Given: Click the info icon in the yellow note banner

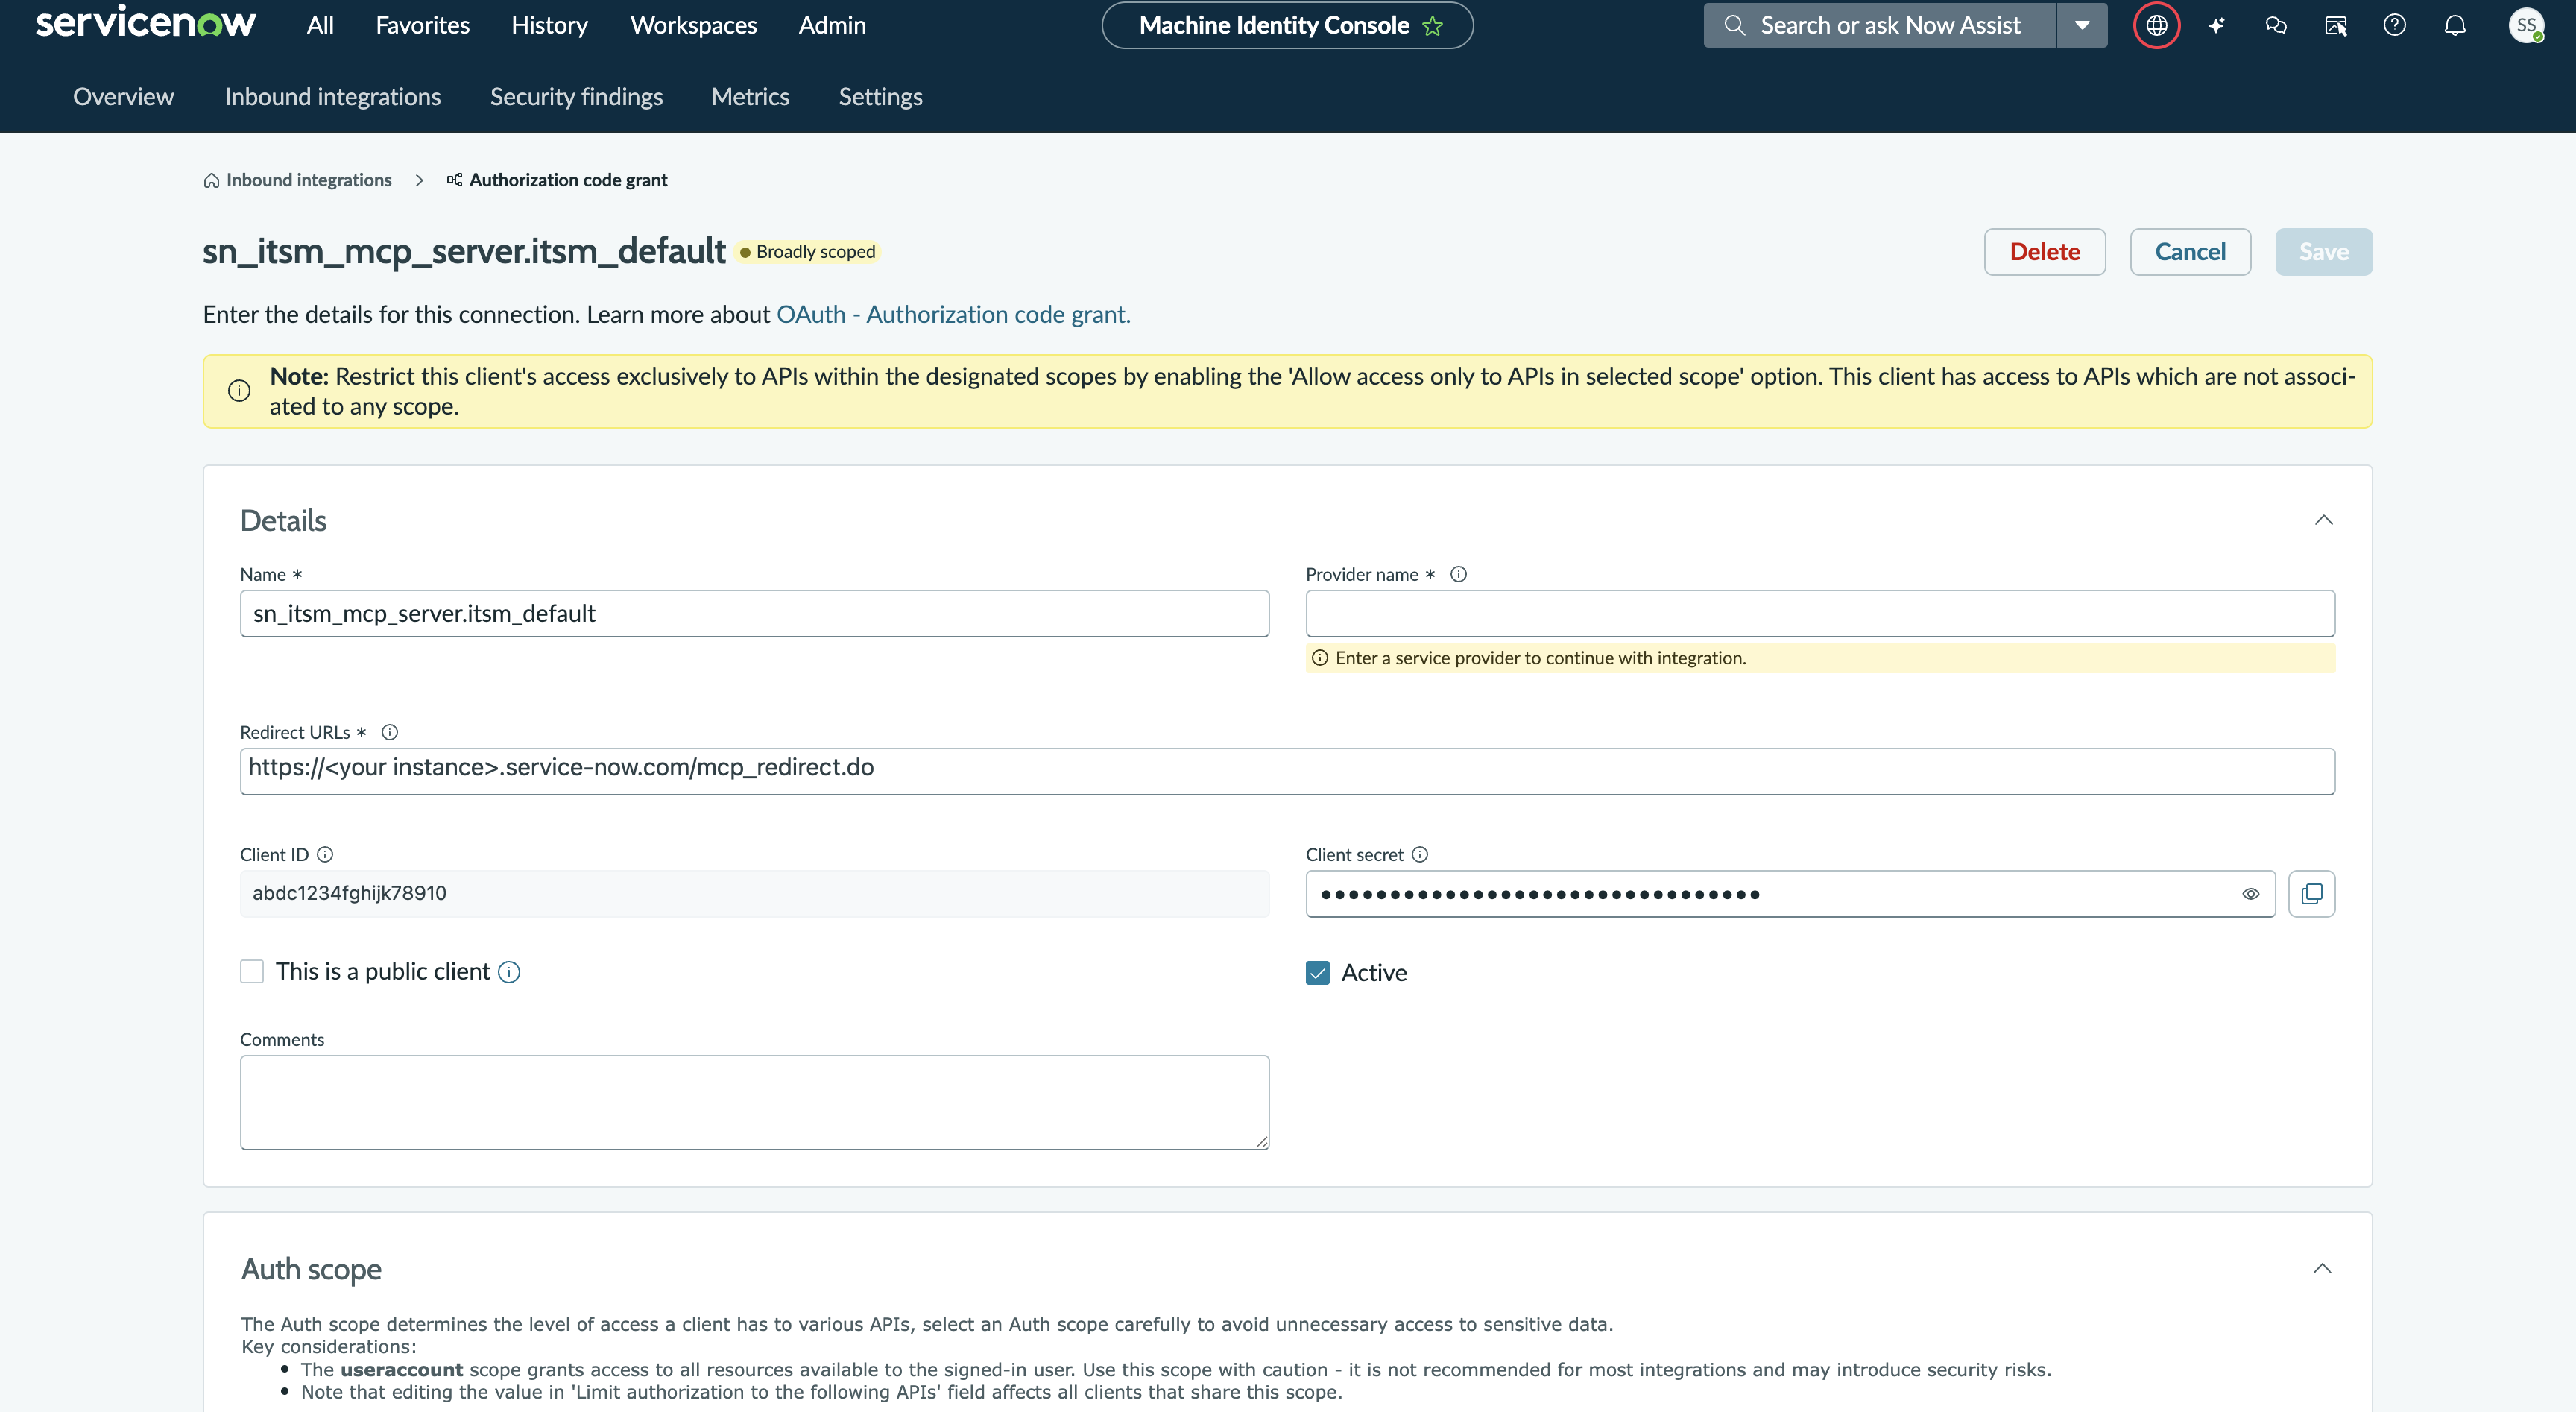Looking at the screenshot, I should pyautogui.click(x=239, y=391).
